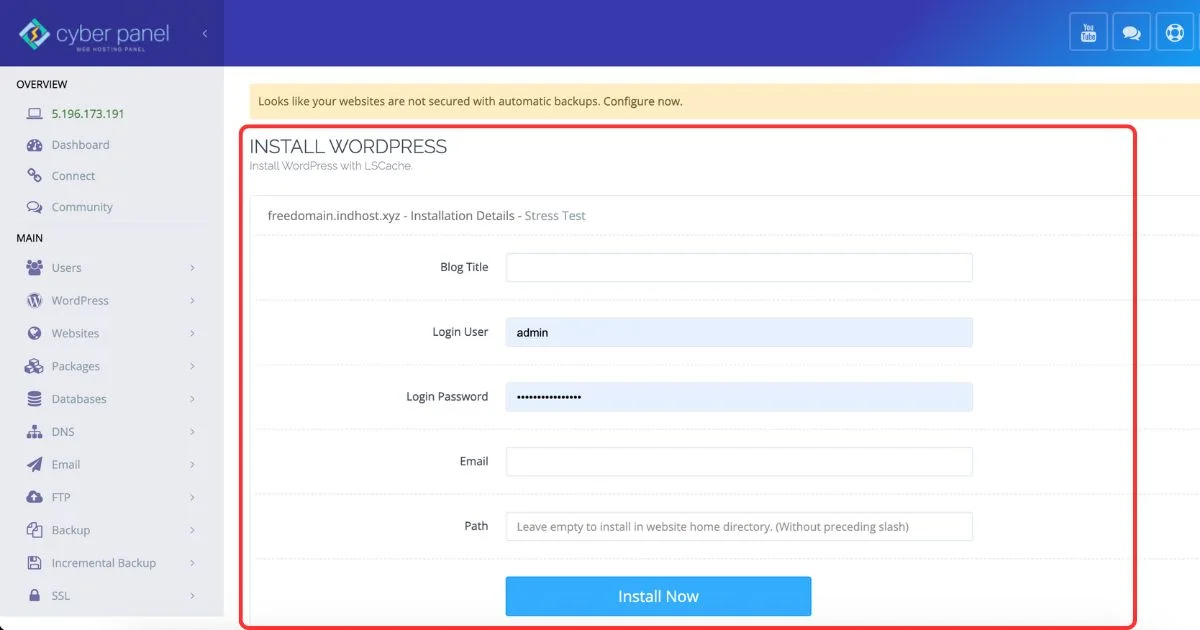
Task: Click the Configure now backup notice
Action: coord(643,101)
